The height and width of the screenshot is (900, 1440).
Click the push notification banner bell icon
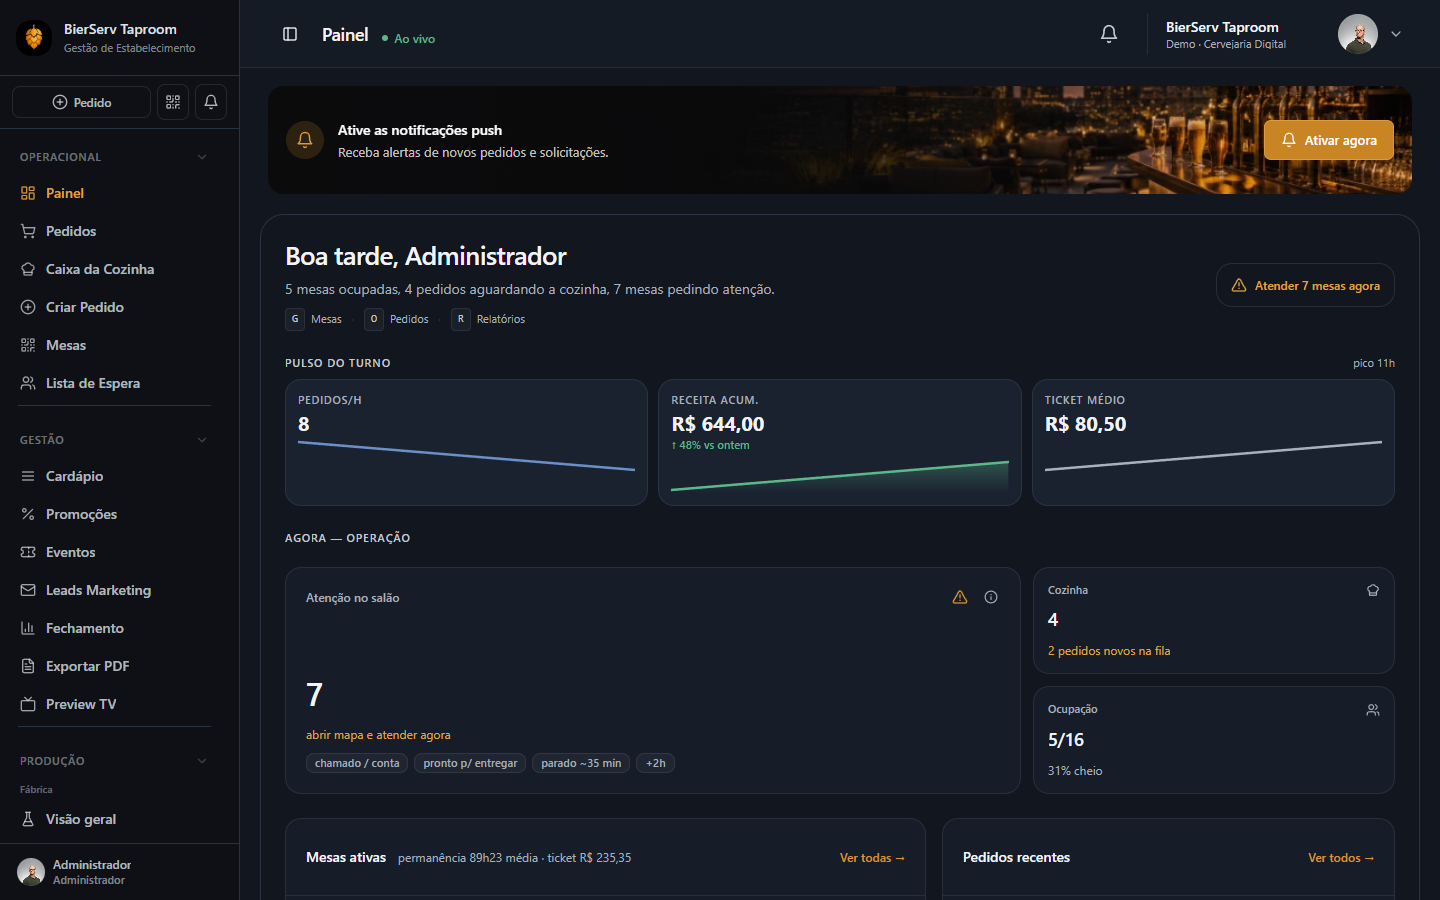click(x=305, y=140)
